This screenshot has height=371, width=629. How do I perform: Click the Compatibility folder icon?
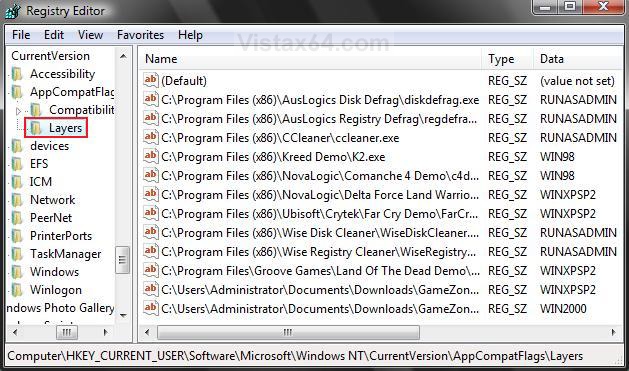[36, 110]
